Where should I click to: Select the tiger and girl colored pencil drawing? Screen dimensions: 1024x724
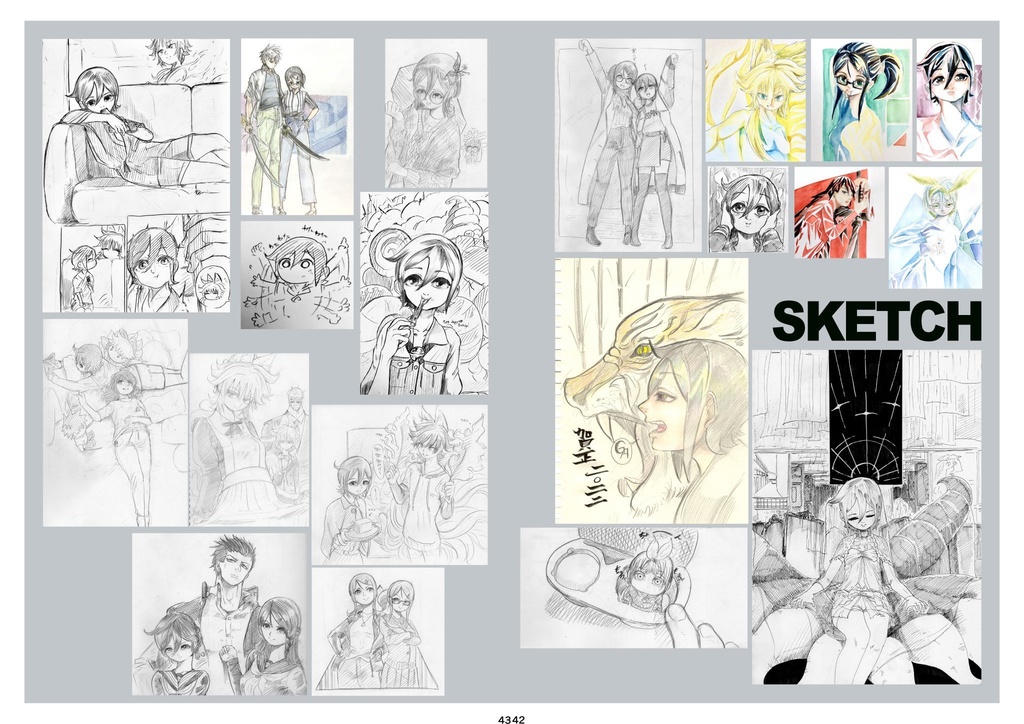point(652,391)
